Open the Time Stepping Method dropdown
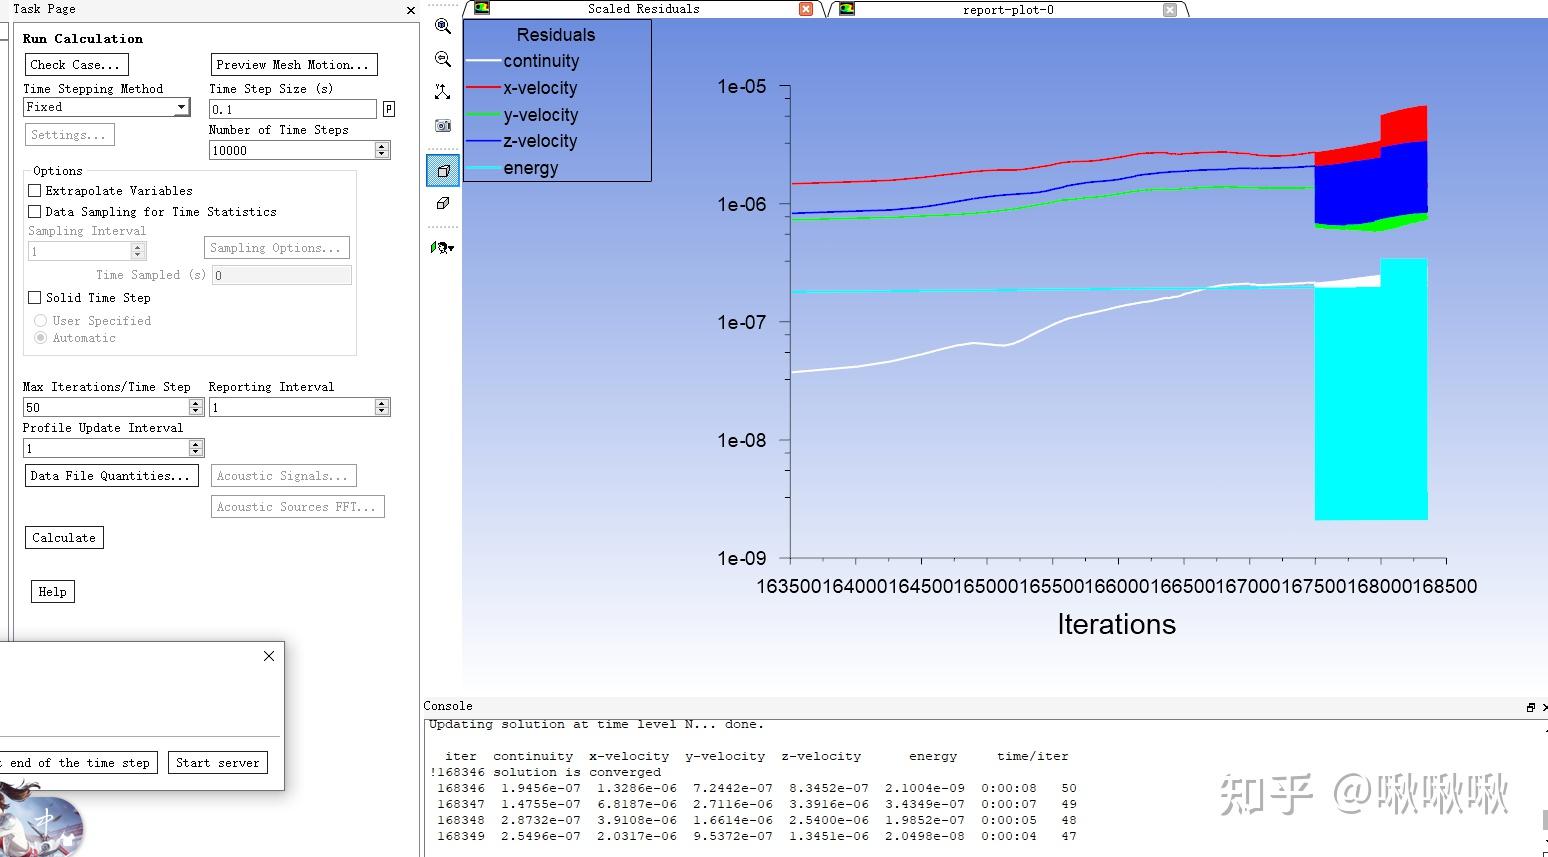 pyautogui.click(x=181, y=107)
